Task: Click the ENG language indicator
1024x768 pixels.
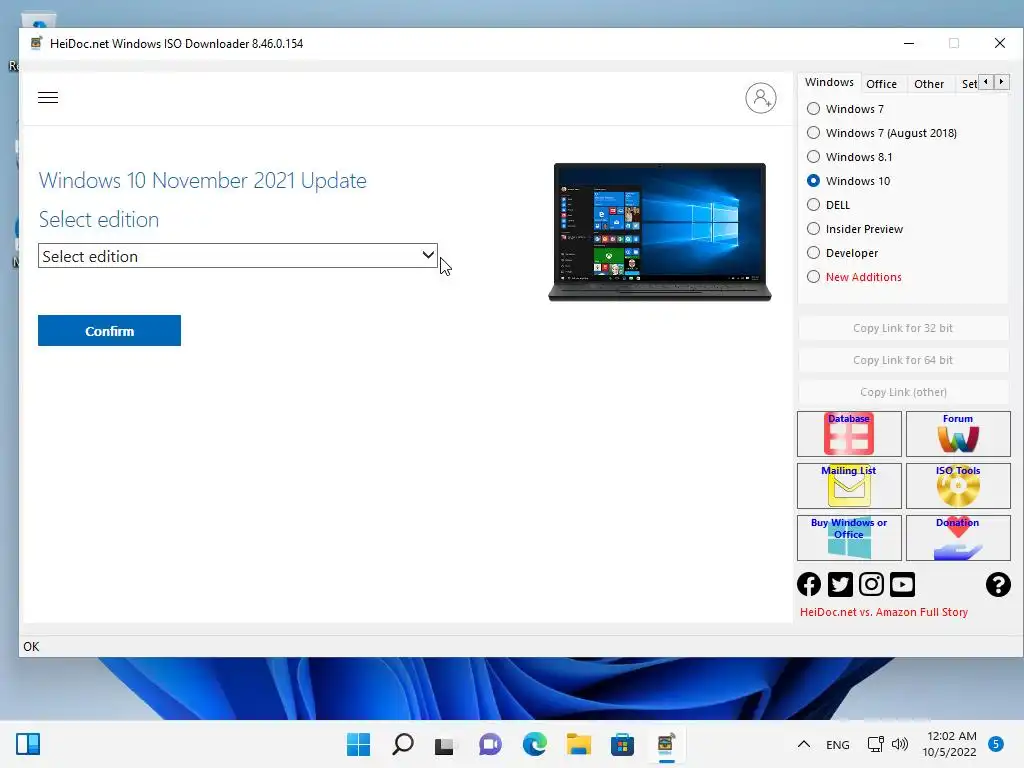Action: coord(837,744)
